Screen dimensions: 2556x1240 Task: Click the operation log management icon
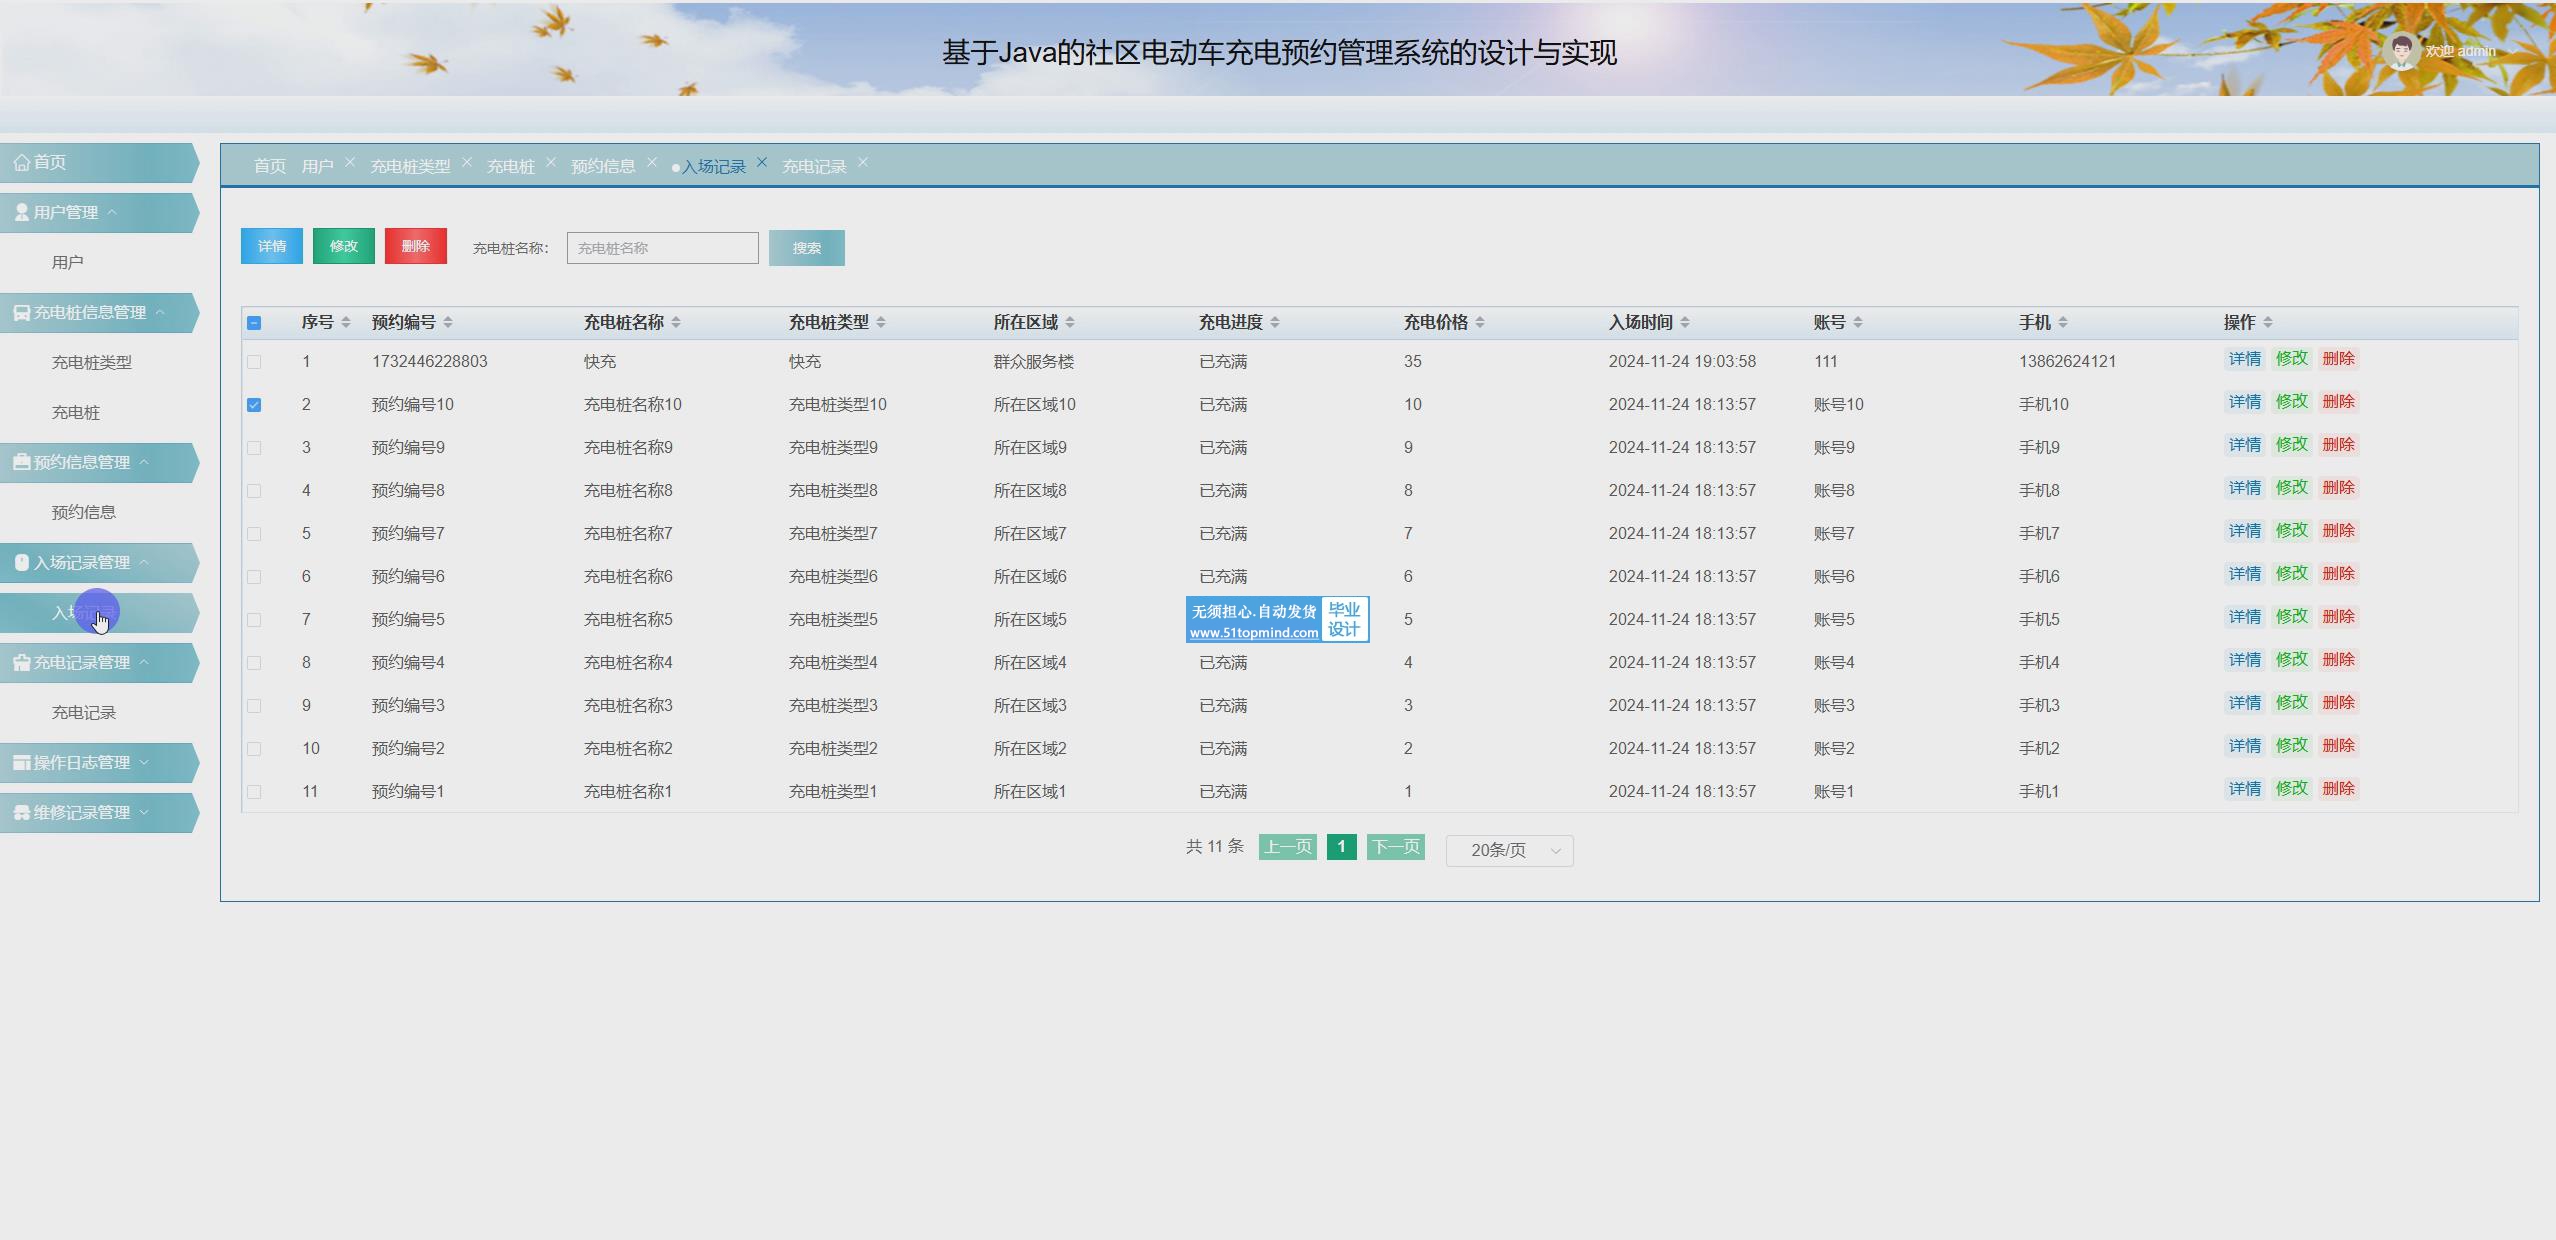pyautogui.click(x=21, y=762)
